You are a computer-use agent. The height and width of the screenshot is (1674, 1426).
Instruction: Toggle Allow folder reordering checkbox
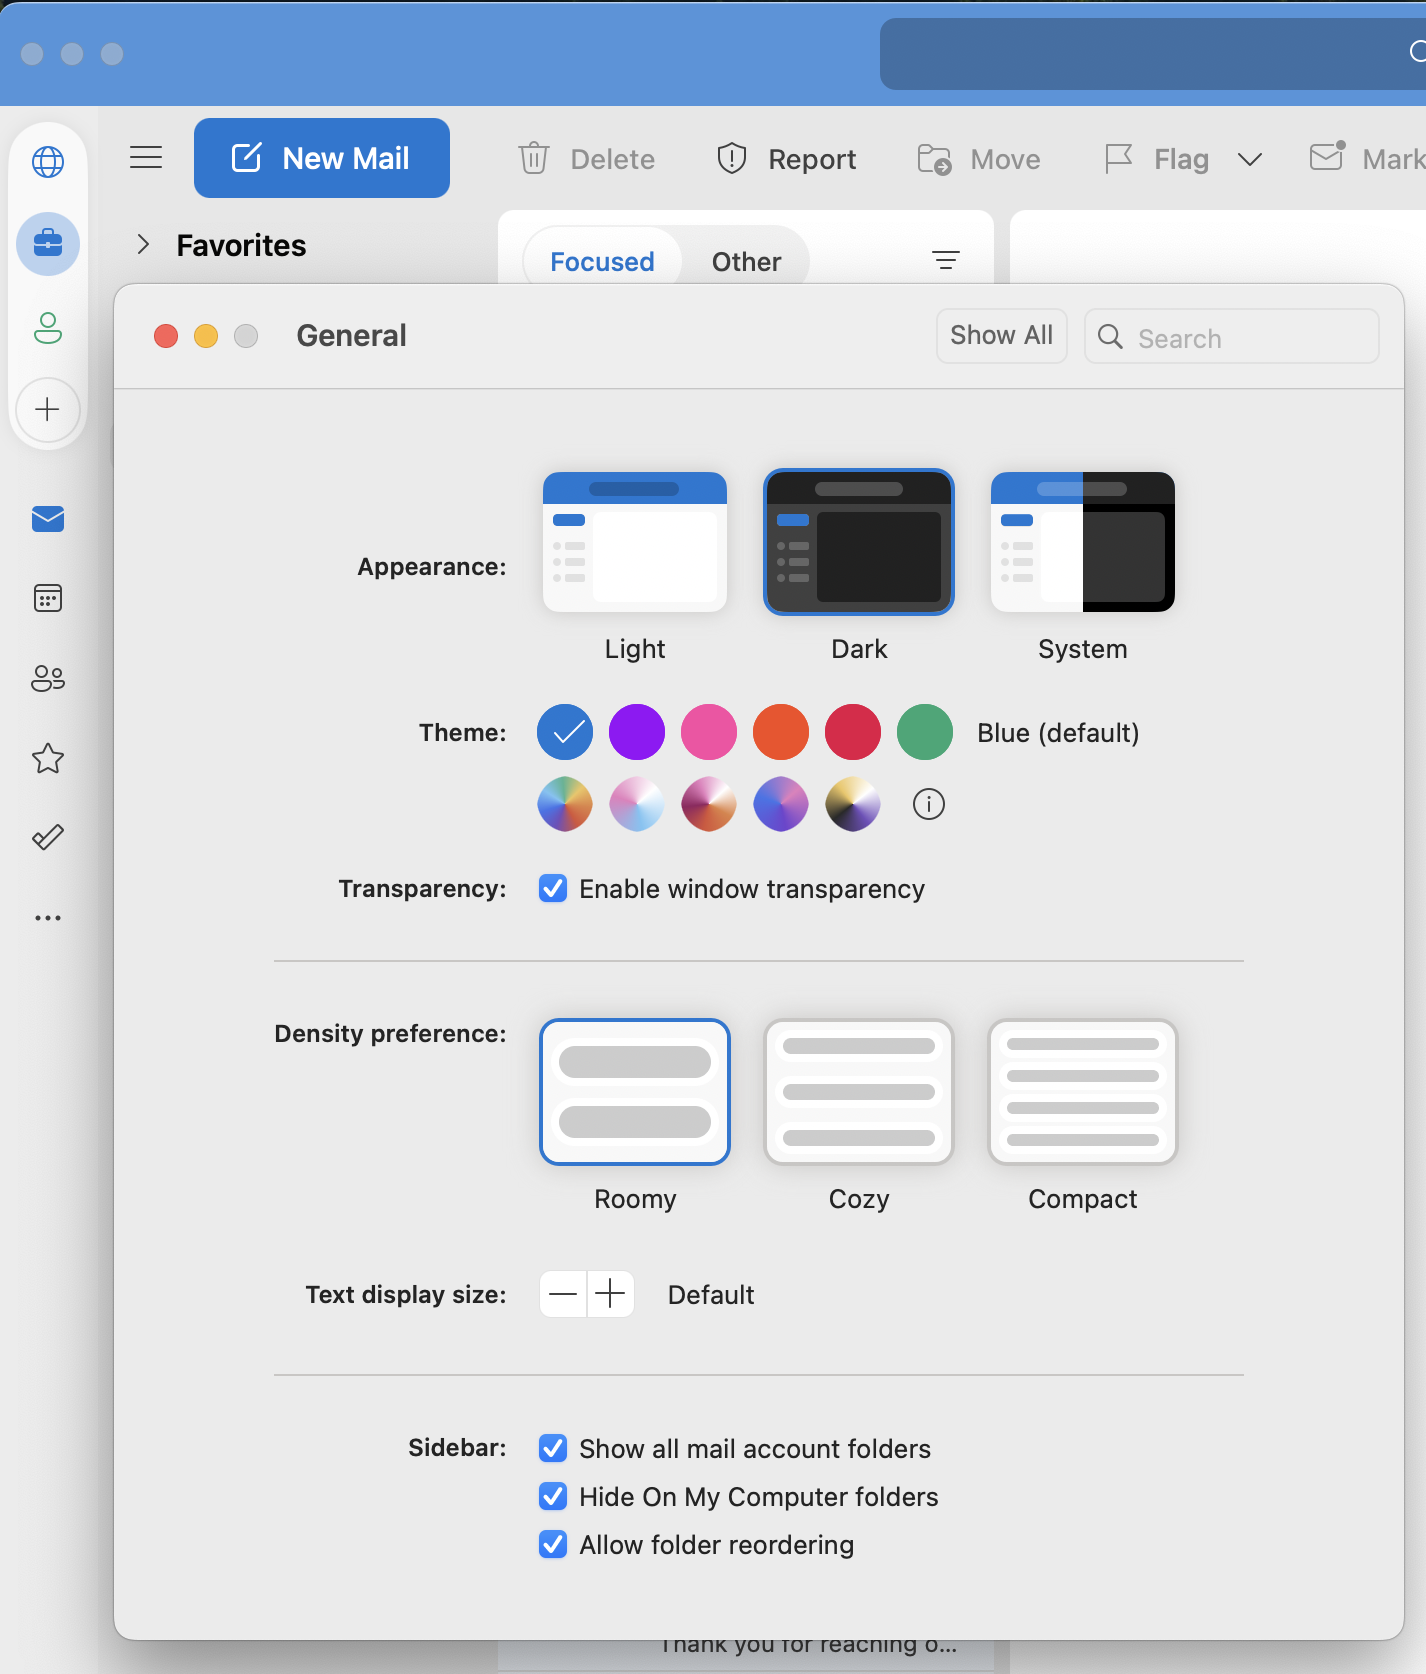tap(553, 1544)
